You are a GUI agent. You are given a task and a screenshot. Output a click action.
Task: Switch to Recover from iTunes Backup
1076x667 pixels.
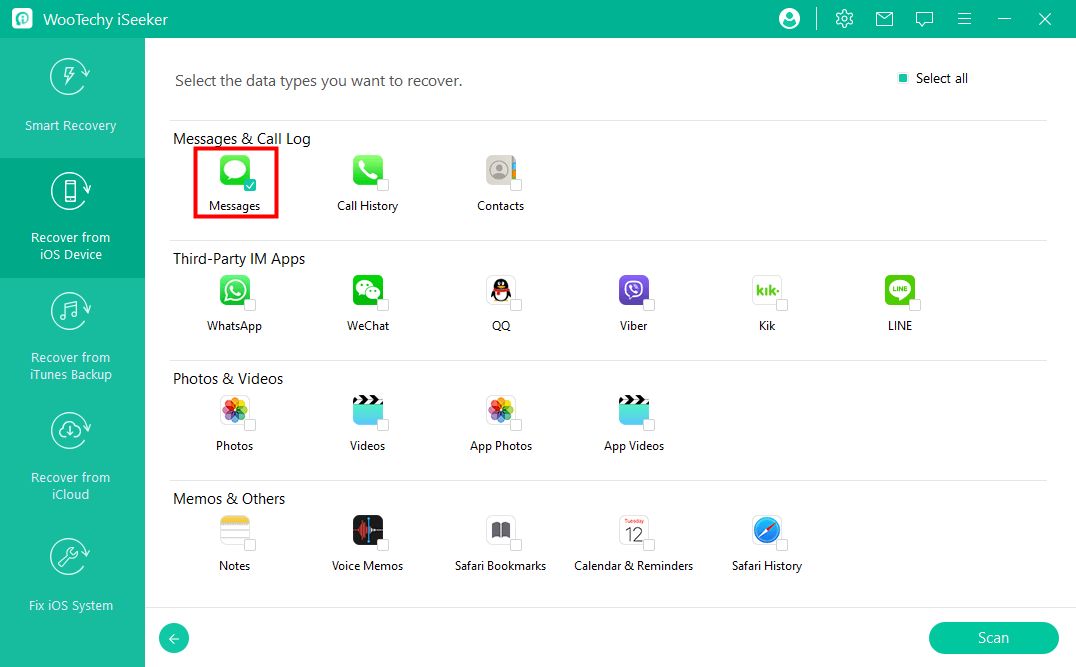point(71,337)
